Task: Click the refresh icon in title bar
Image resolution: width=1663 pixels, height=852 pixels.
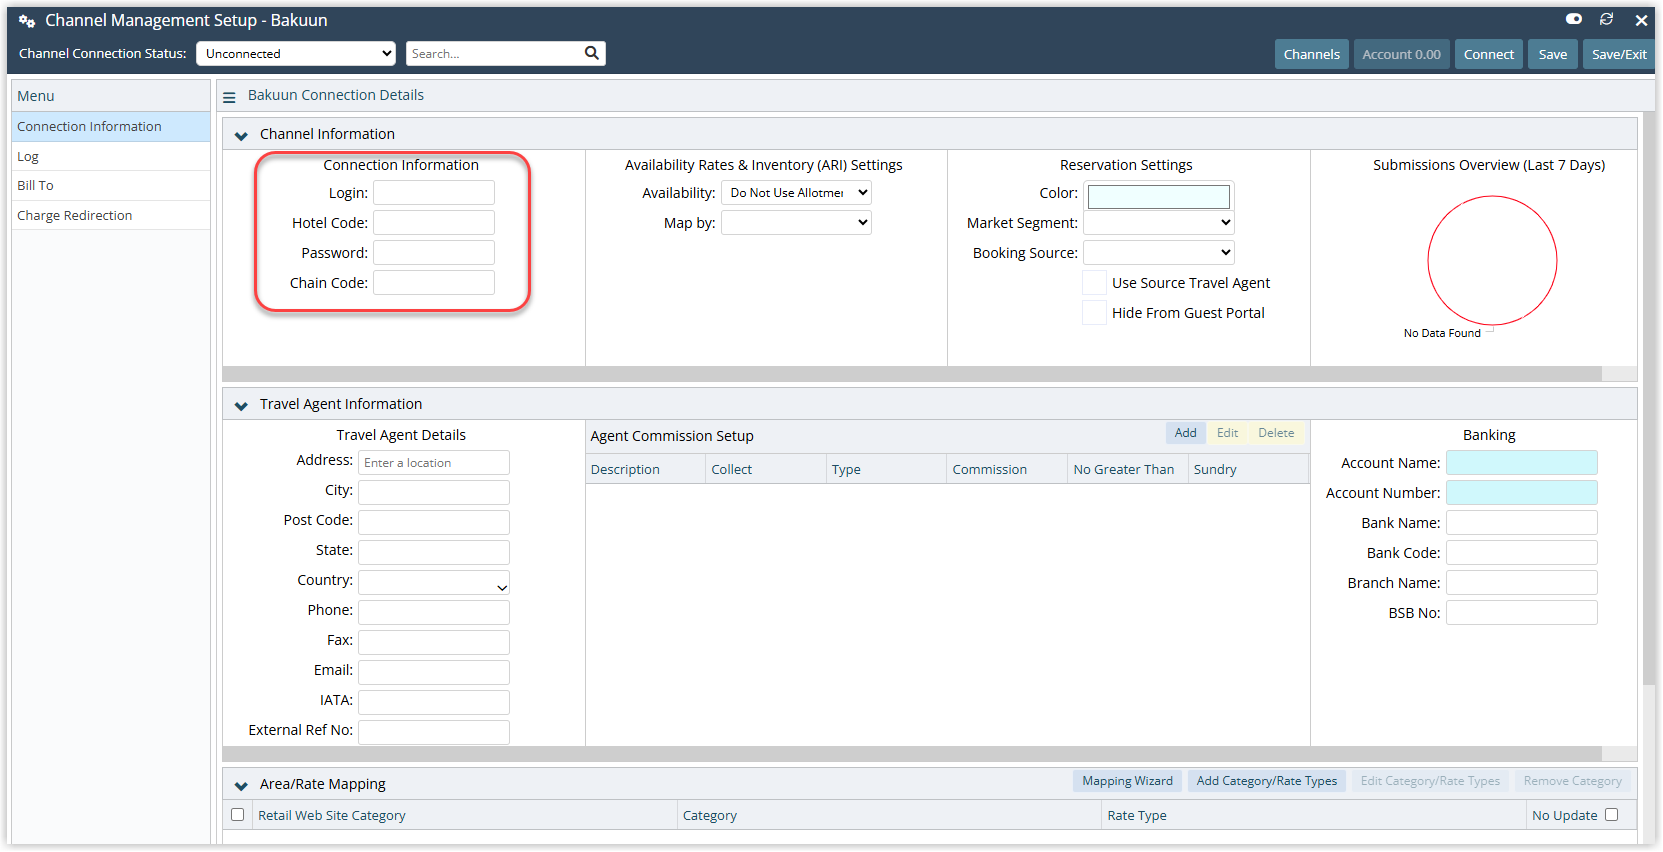Action: click(x=1607, y=19)
